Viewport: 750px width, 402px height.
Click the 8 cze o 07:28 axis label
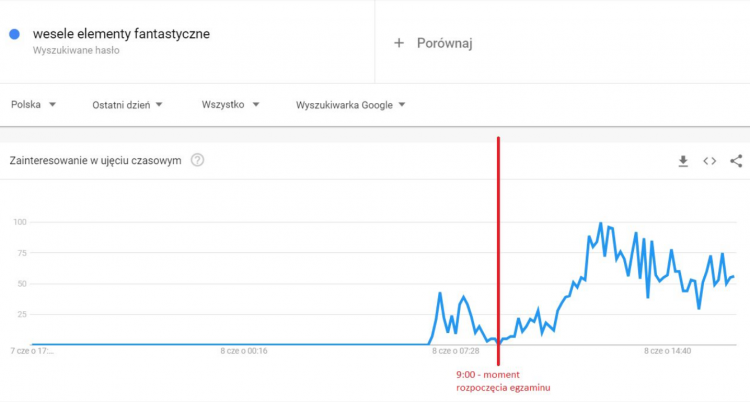pyautogui.click(x=456, y=351)
